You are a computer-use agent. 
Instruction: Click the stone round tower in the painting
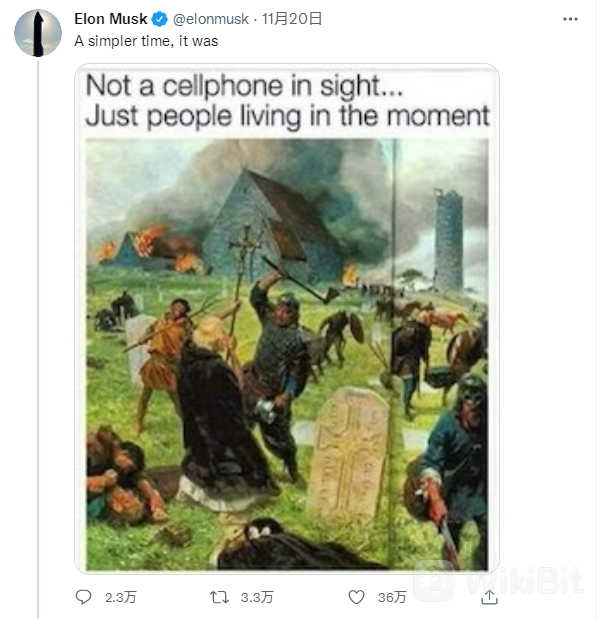click(x=448, y=240)
